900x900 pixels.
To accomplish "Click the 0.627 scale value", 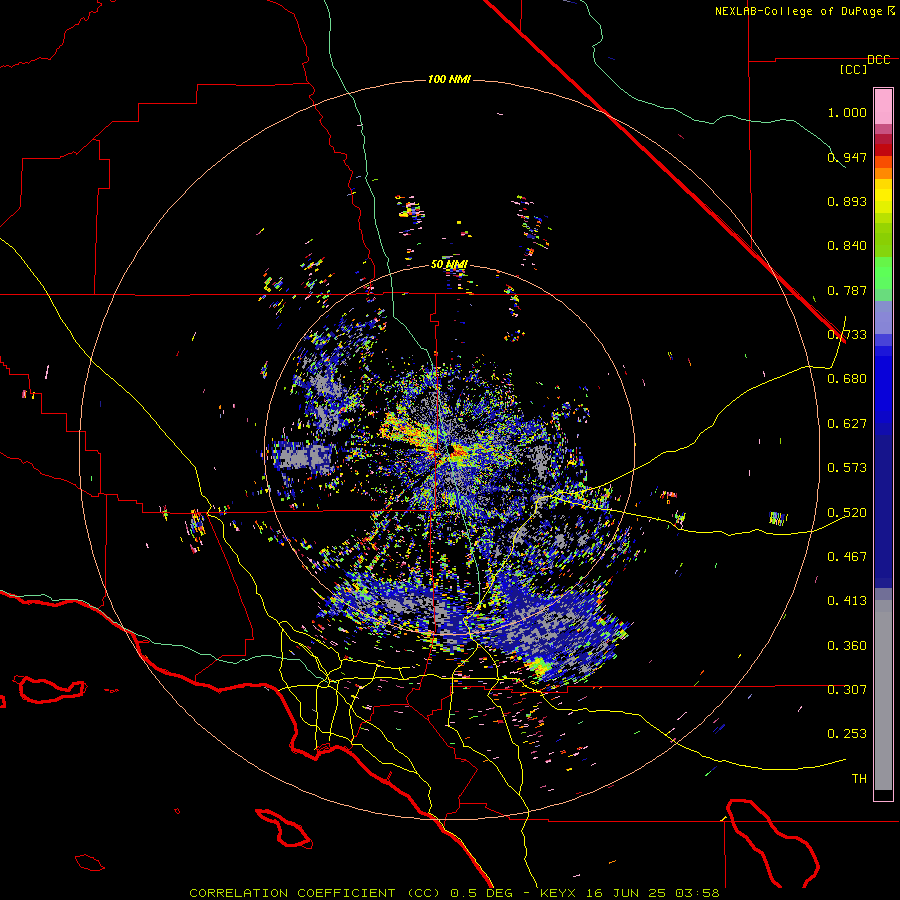I will click(847, 424).
